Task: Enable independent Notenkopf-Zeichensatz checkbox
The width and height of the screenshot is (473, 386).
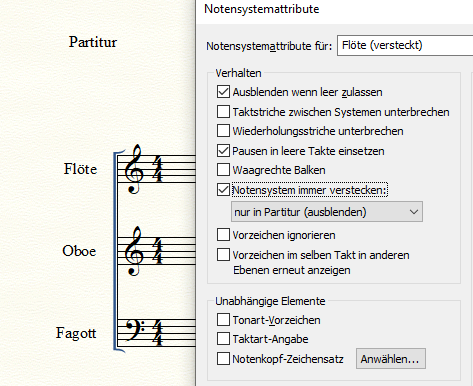Action: click(x=223, y=359)
